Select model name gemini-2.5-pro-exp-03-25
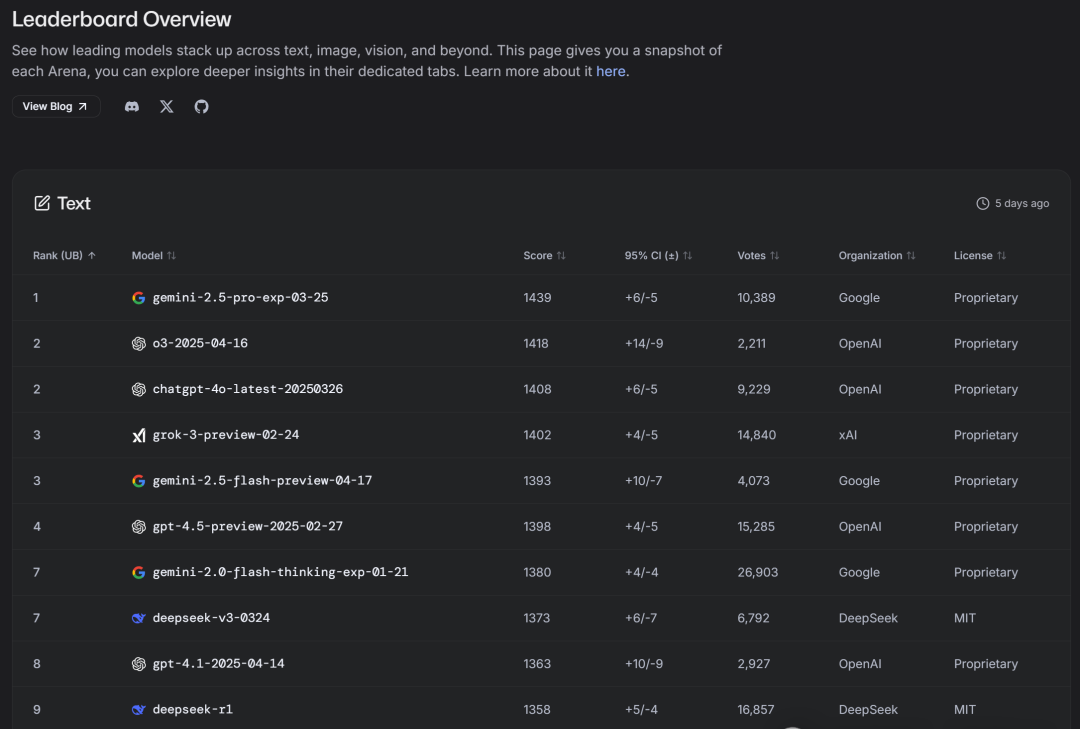Screen dimensions: 1080x729 click(x=240, y=298)
